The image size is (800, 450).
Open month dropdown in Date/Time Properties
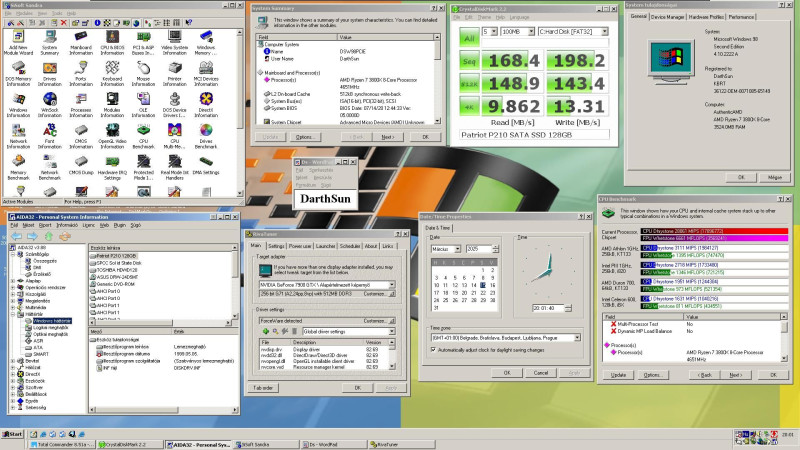tap(458, 249)
